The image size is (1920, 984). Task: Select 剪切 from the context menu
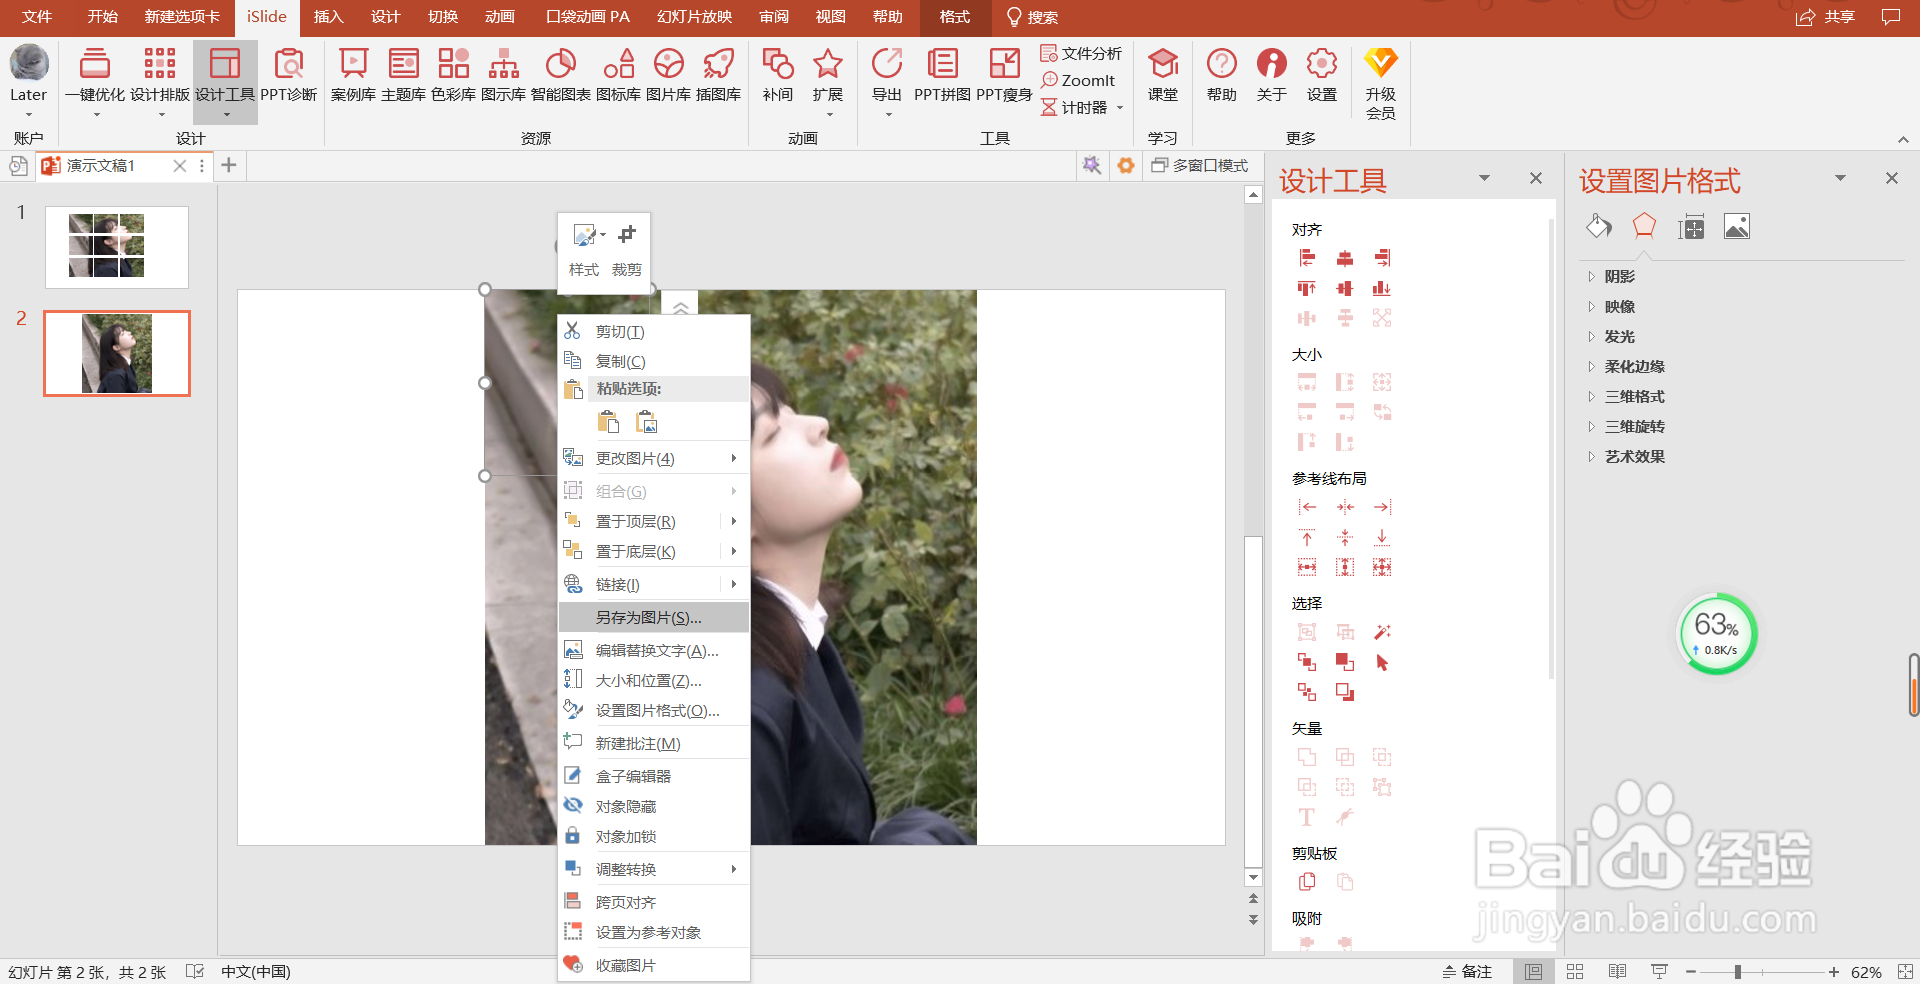click(x=654, y=332)
